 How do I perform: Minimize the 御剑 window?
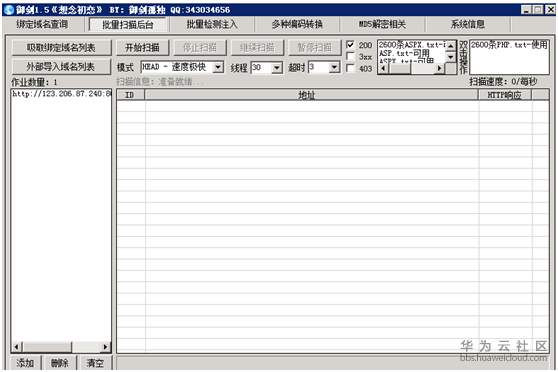(526, 10)
